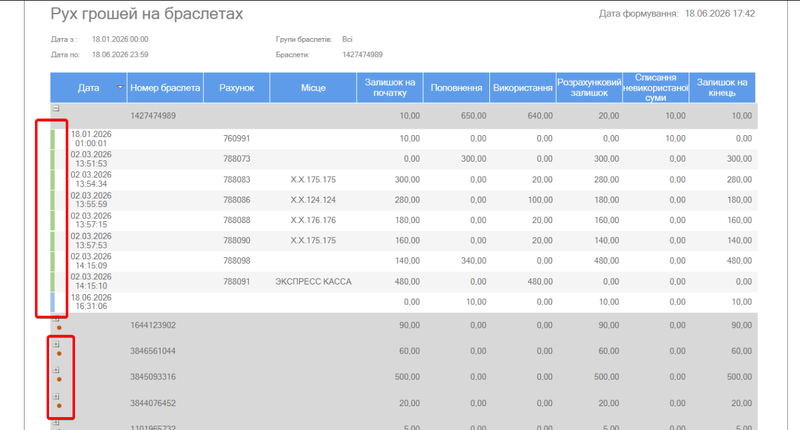The width and height of the screenshot is (800, 430).
Task: Select bracelet number 1644123902
Action: (x=153, y=325)
